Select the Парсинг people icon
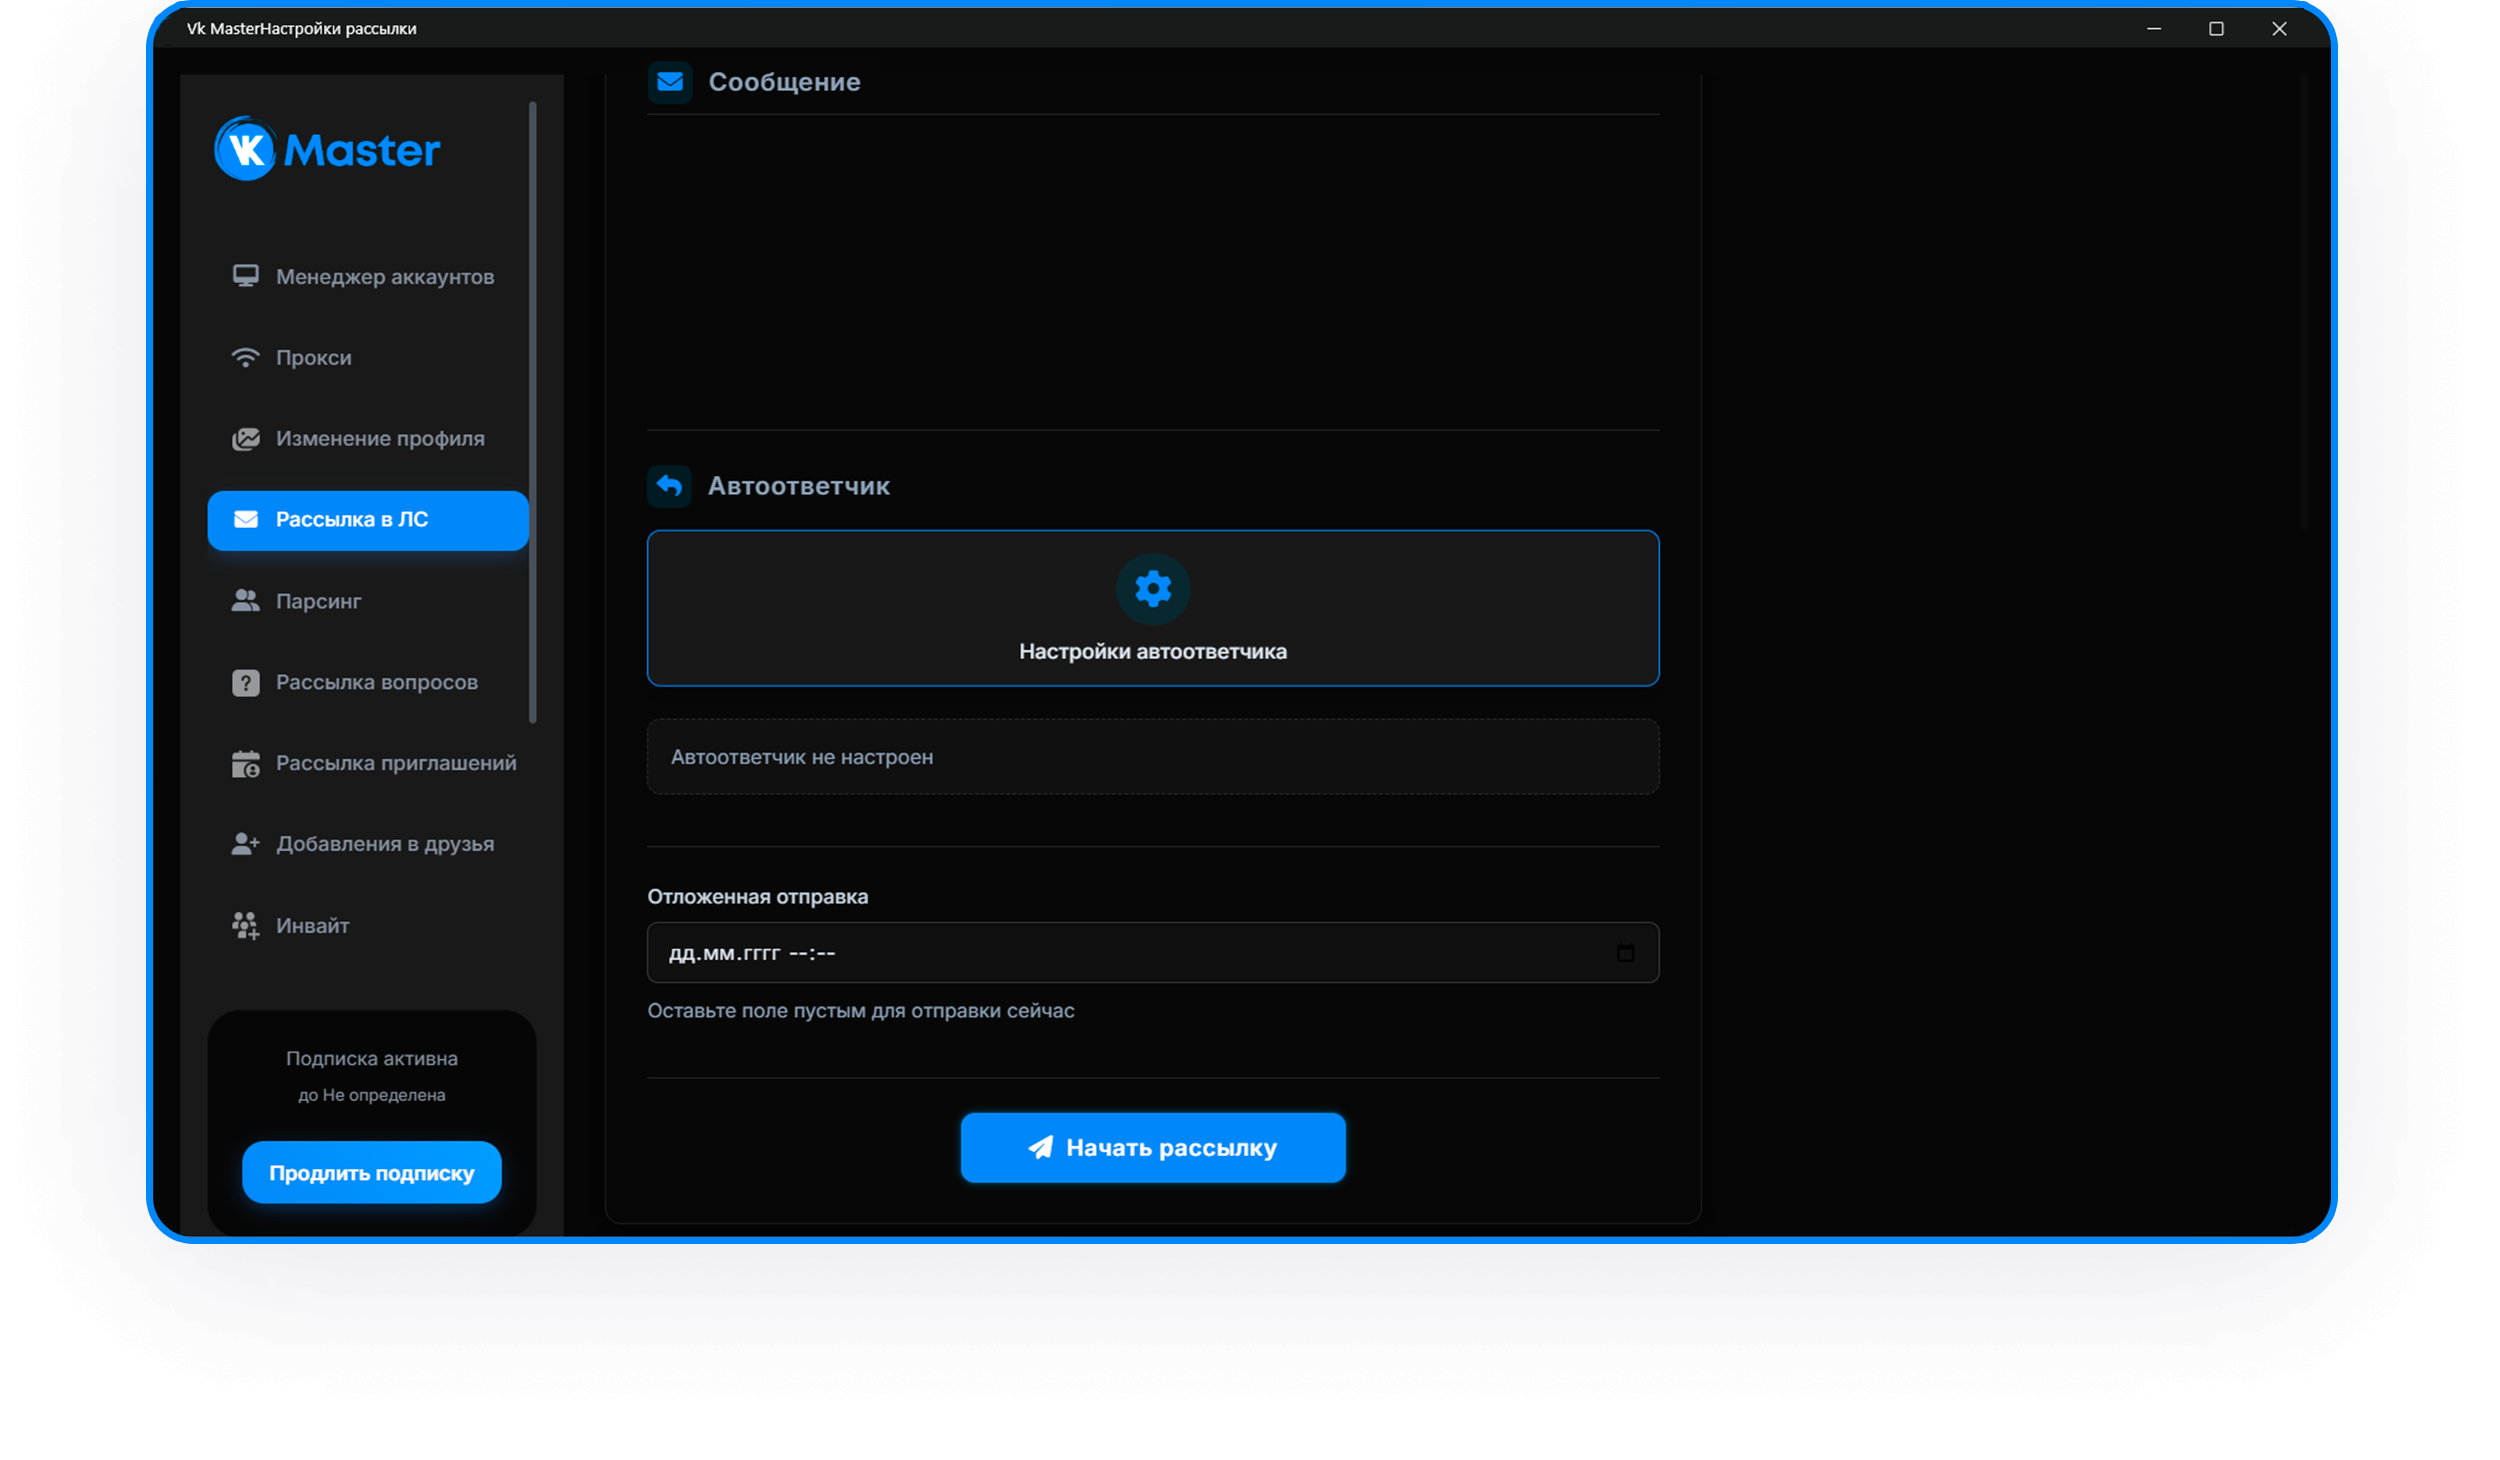Image resolution: width=2500 pixels, height=1460 pixels. pos(246,600)
